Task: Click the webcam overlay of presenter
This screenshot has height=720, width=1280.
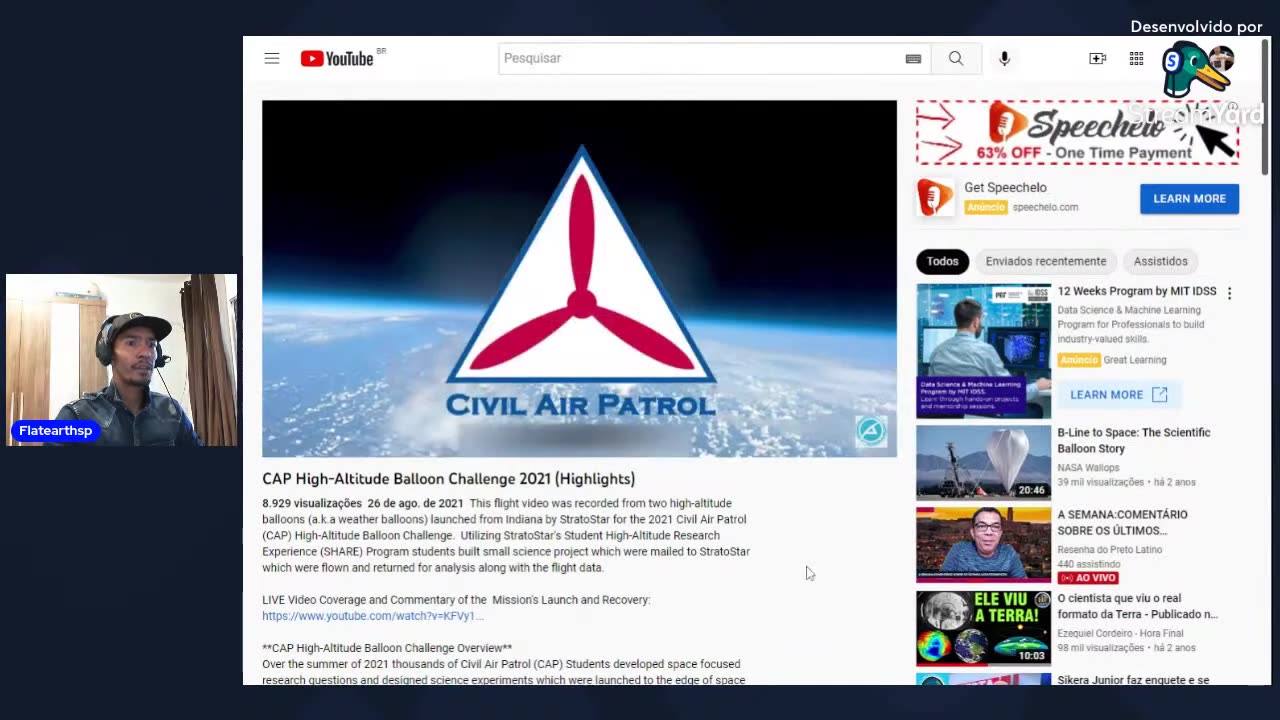Action: (x=121, y=360)
